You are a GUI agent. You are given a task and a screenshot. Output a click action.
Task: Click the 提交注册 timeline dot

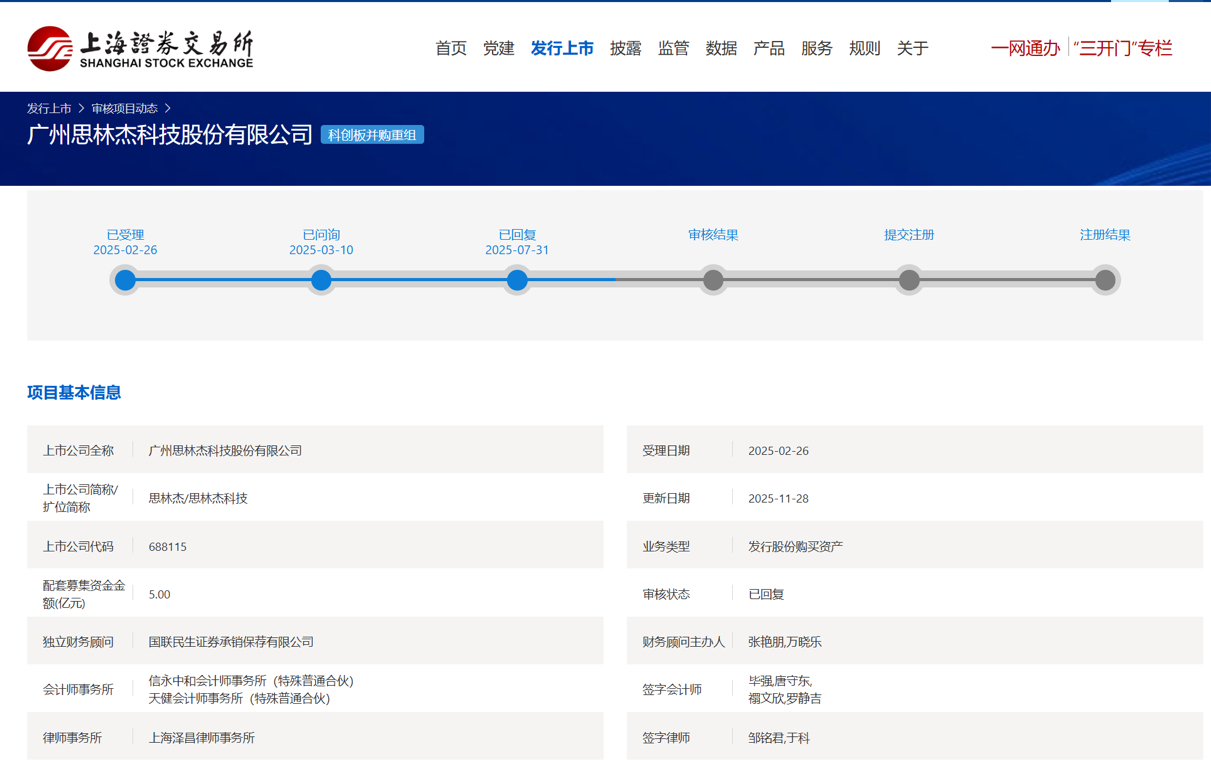[x=909, y=281]
